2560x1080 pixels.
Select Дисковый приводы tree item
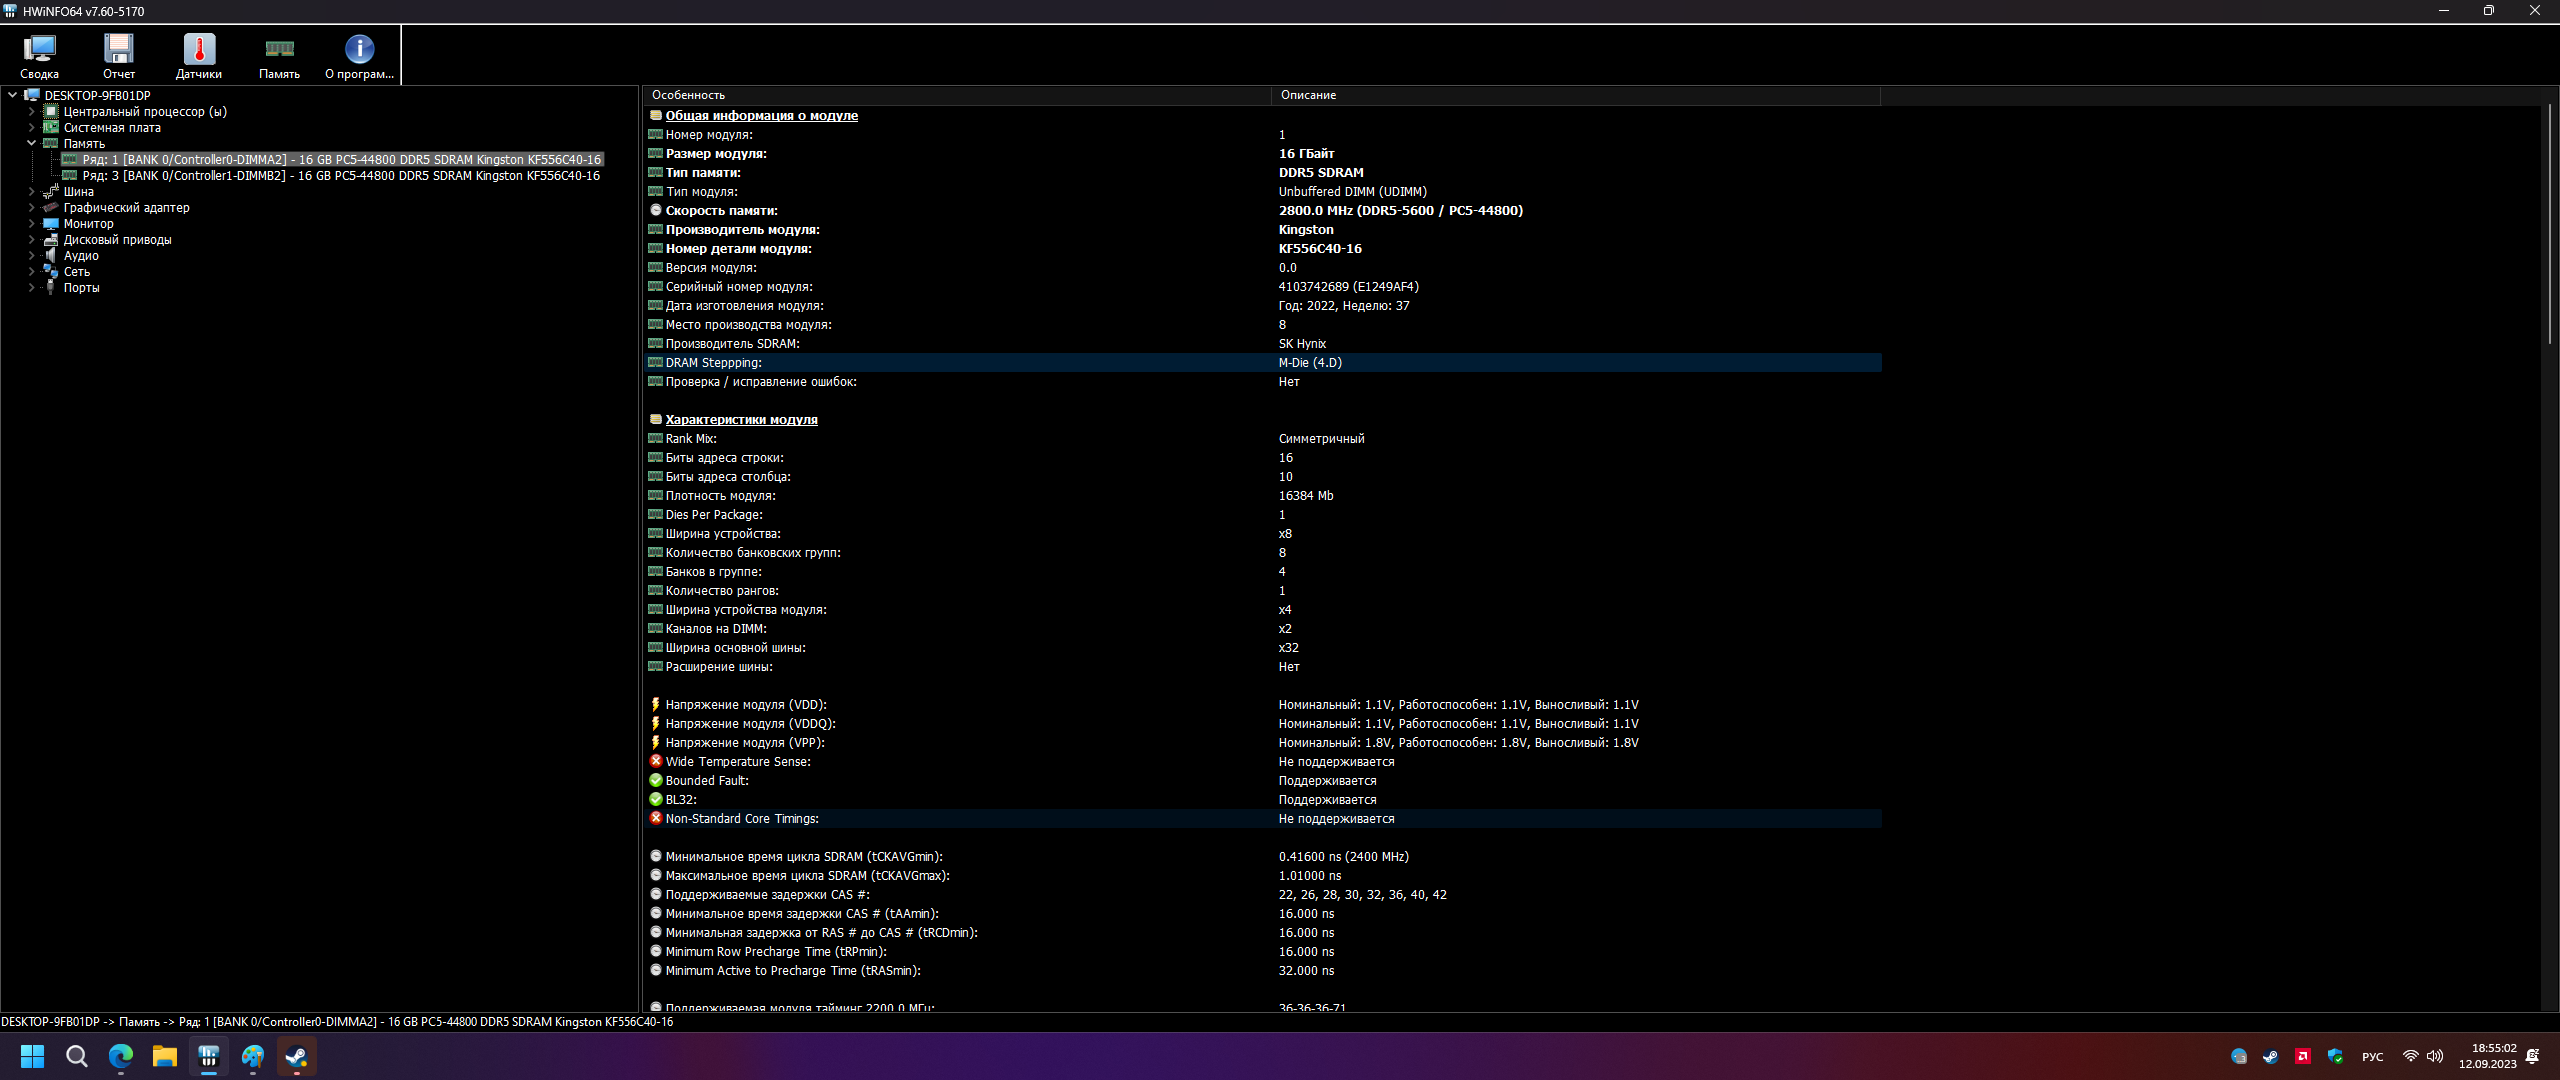tap(117, 240)
